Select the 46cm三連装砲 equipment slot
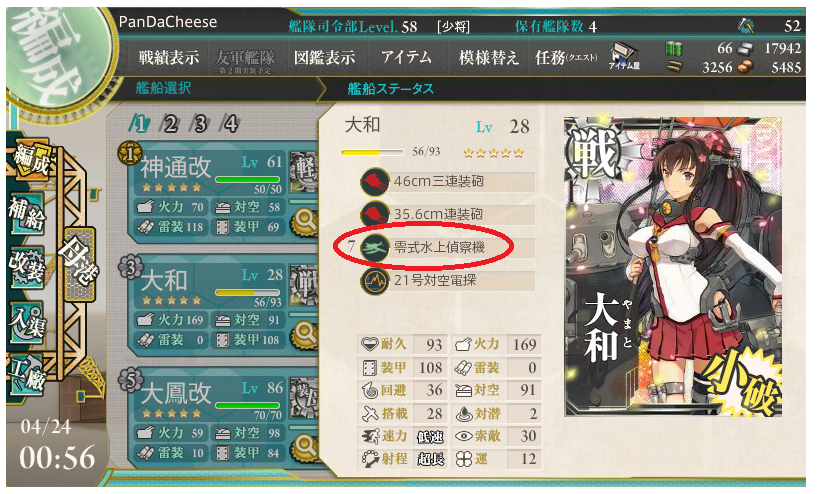 tap(447, 182)
